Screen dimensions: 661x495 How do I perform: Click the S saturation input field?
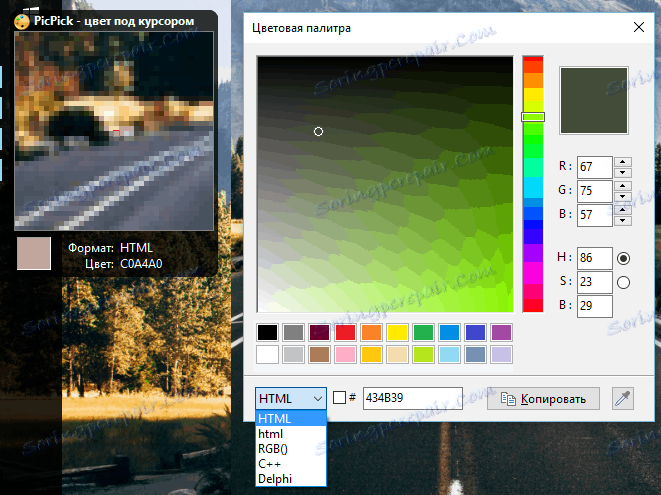pyautogui.click(x=594, y=282)
